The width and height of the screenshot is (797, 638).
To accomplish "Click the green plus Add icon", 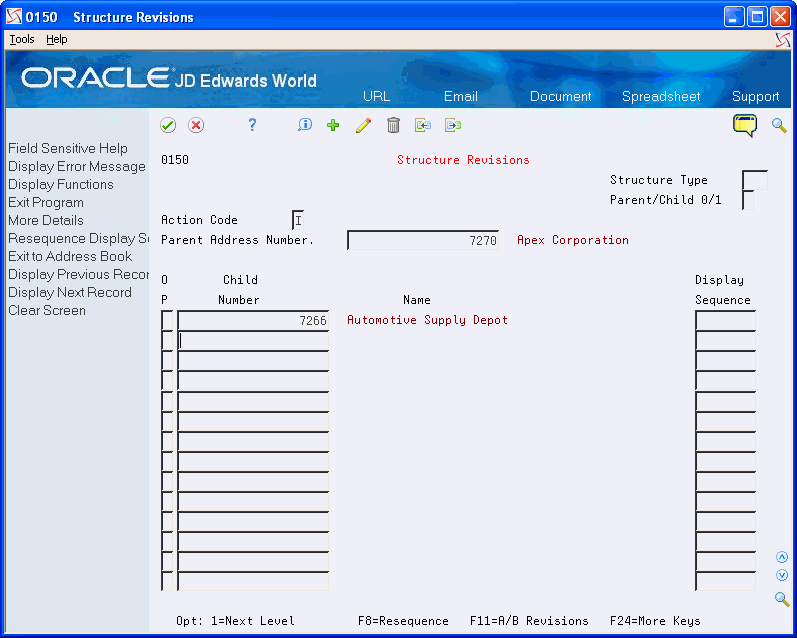I will pos(333,125).
